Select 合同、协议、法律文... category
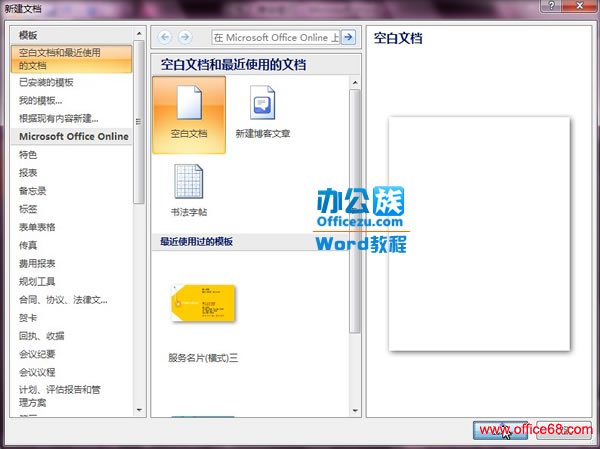 tap(63, 299)
